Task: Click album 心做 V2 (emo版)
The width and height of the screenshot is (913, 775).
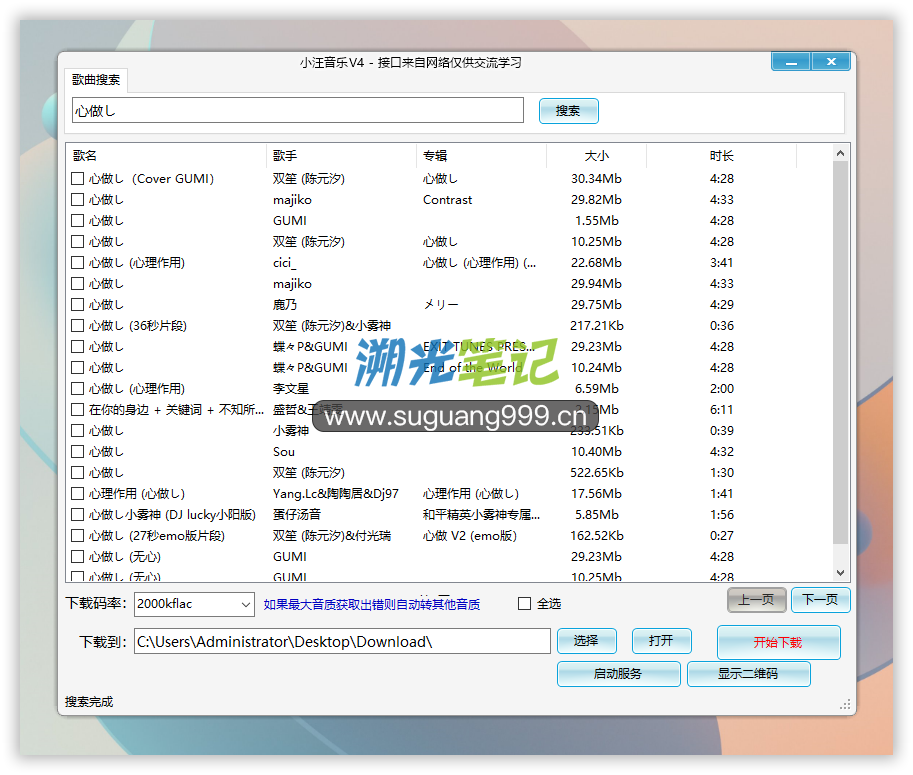Action: pos(470,536)
